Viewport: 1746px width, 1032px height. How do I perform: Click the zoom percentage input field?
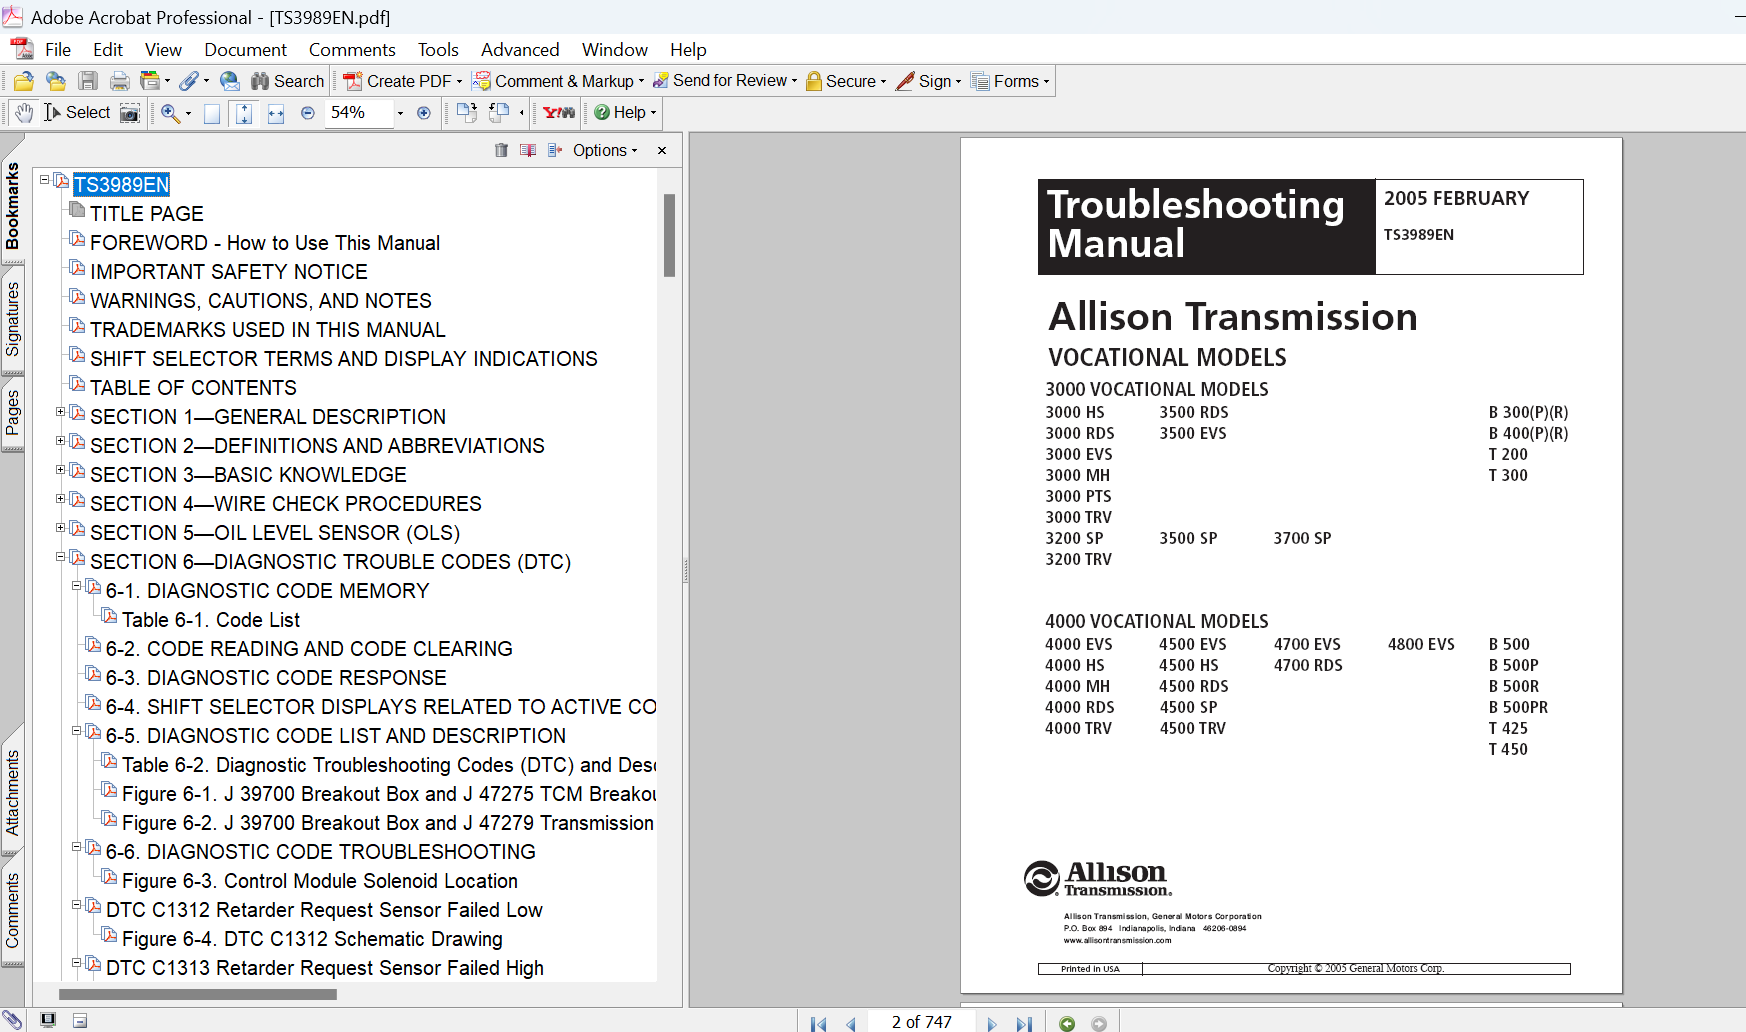(x=360, y=113)
